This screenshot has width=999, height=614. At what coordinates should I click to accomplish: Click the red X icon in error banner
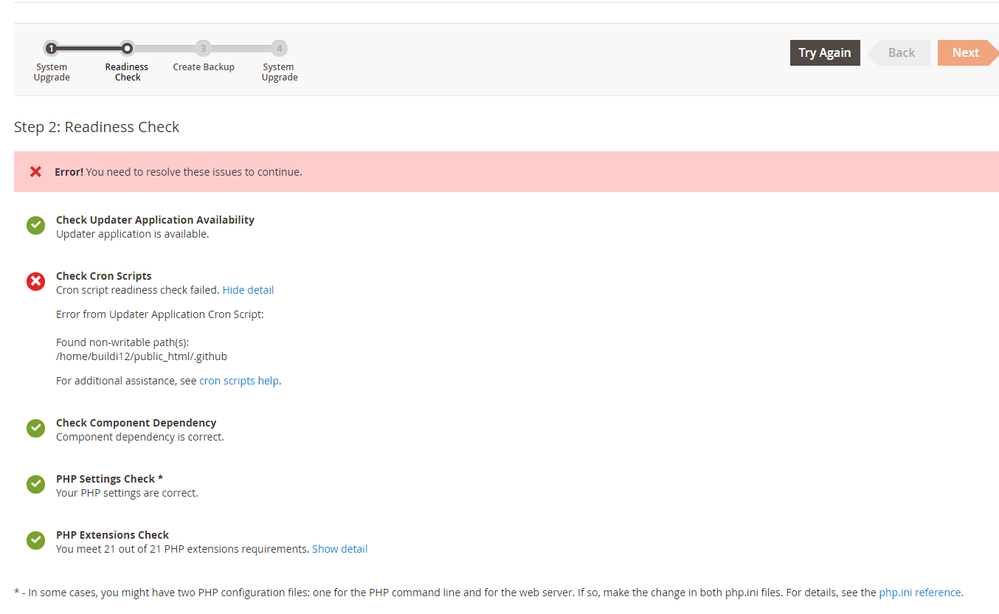coord(36,172)
